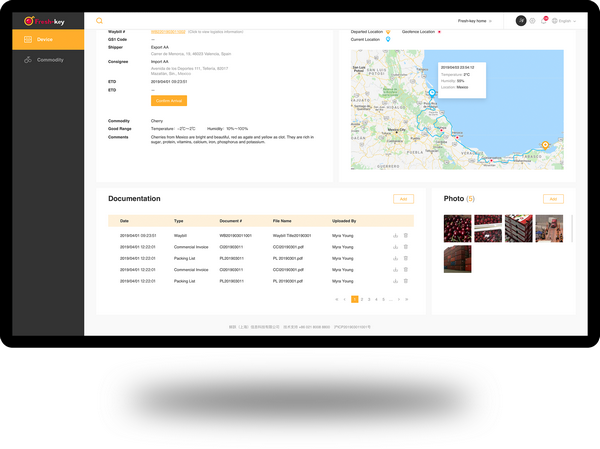This screenshot has height=449, width=600.
Task: Click the destination marker on map
Action: [x=544, y=145]
